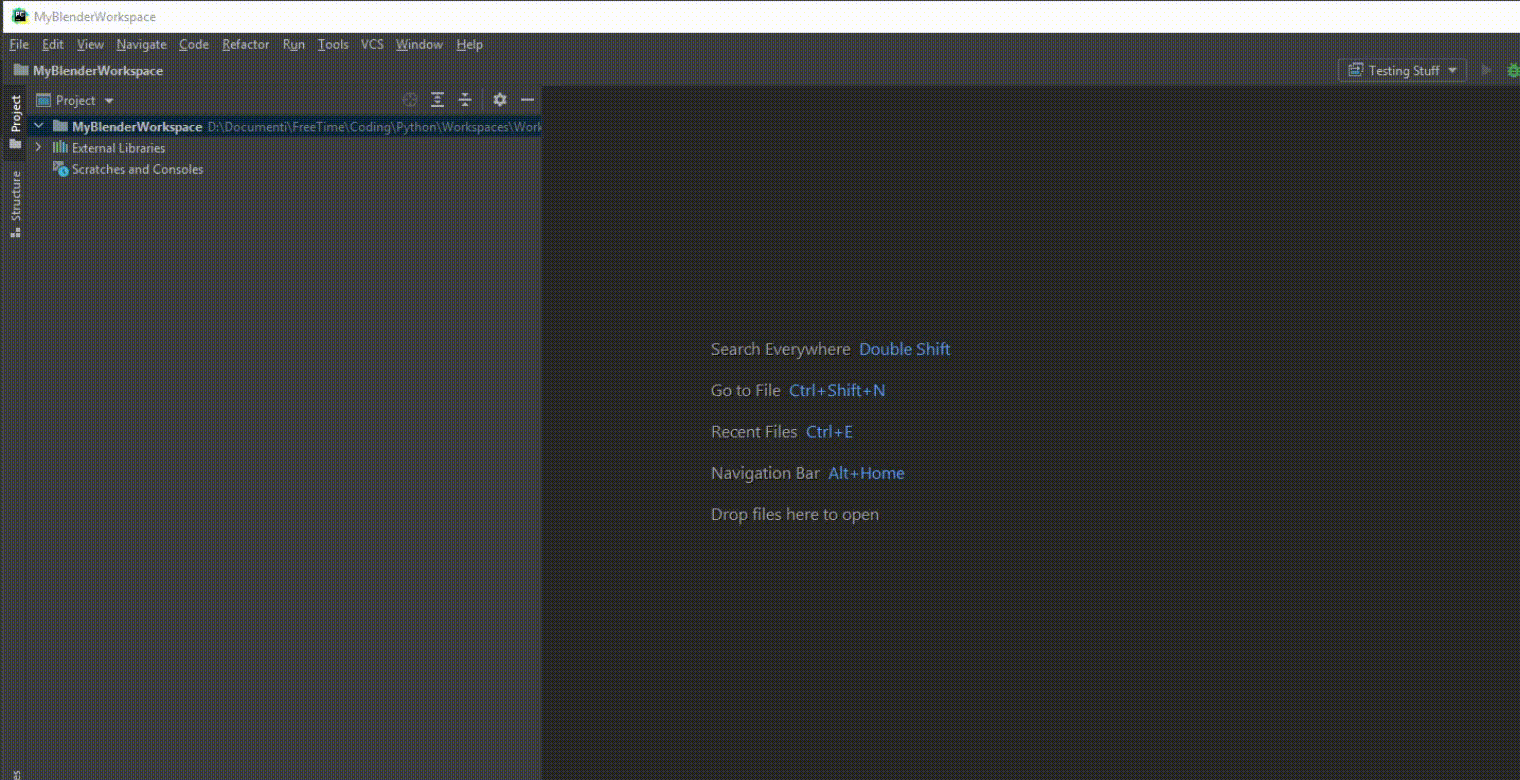
Task: Open the Testing Stuff run configuration dropdown
Action: pyautogui.click(x=1403, y=70)
